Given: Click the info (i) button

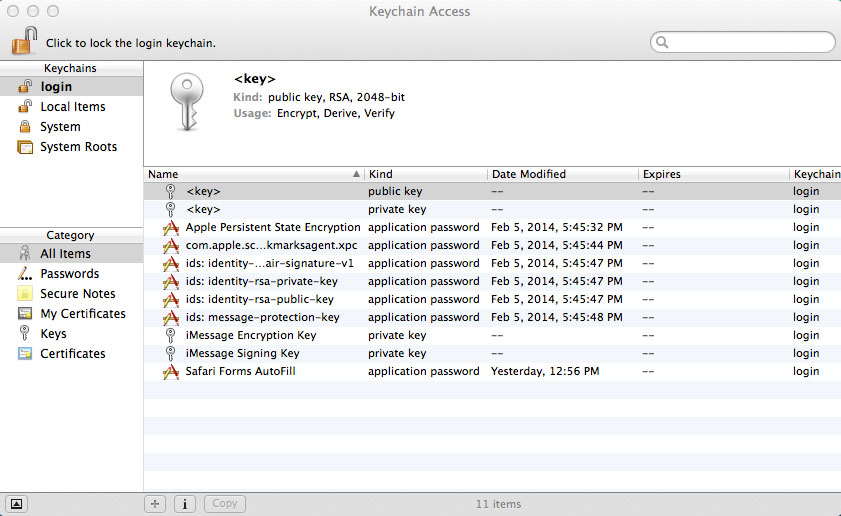Looking at the screenshot, I should (185, 504).
